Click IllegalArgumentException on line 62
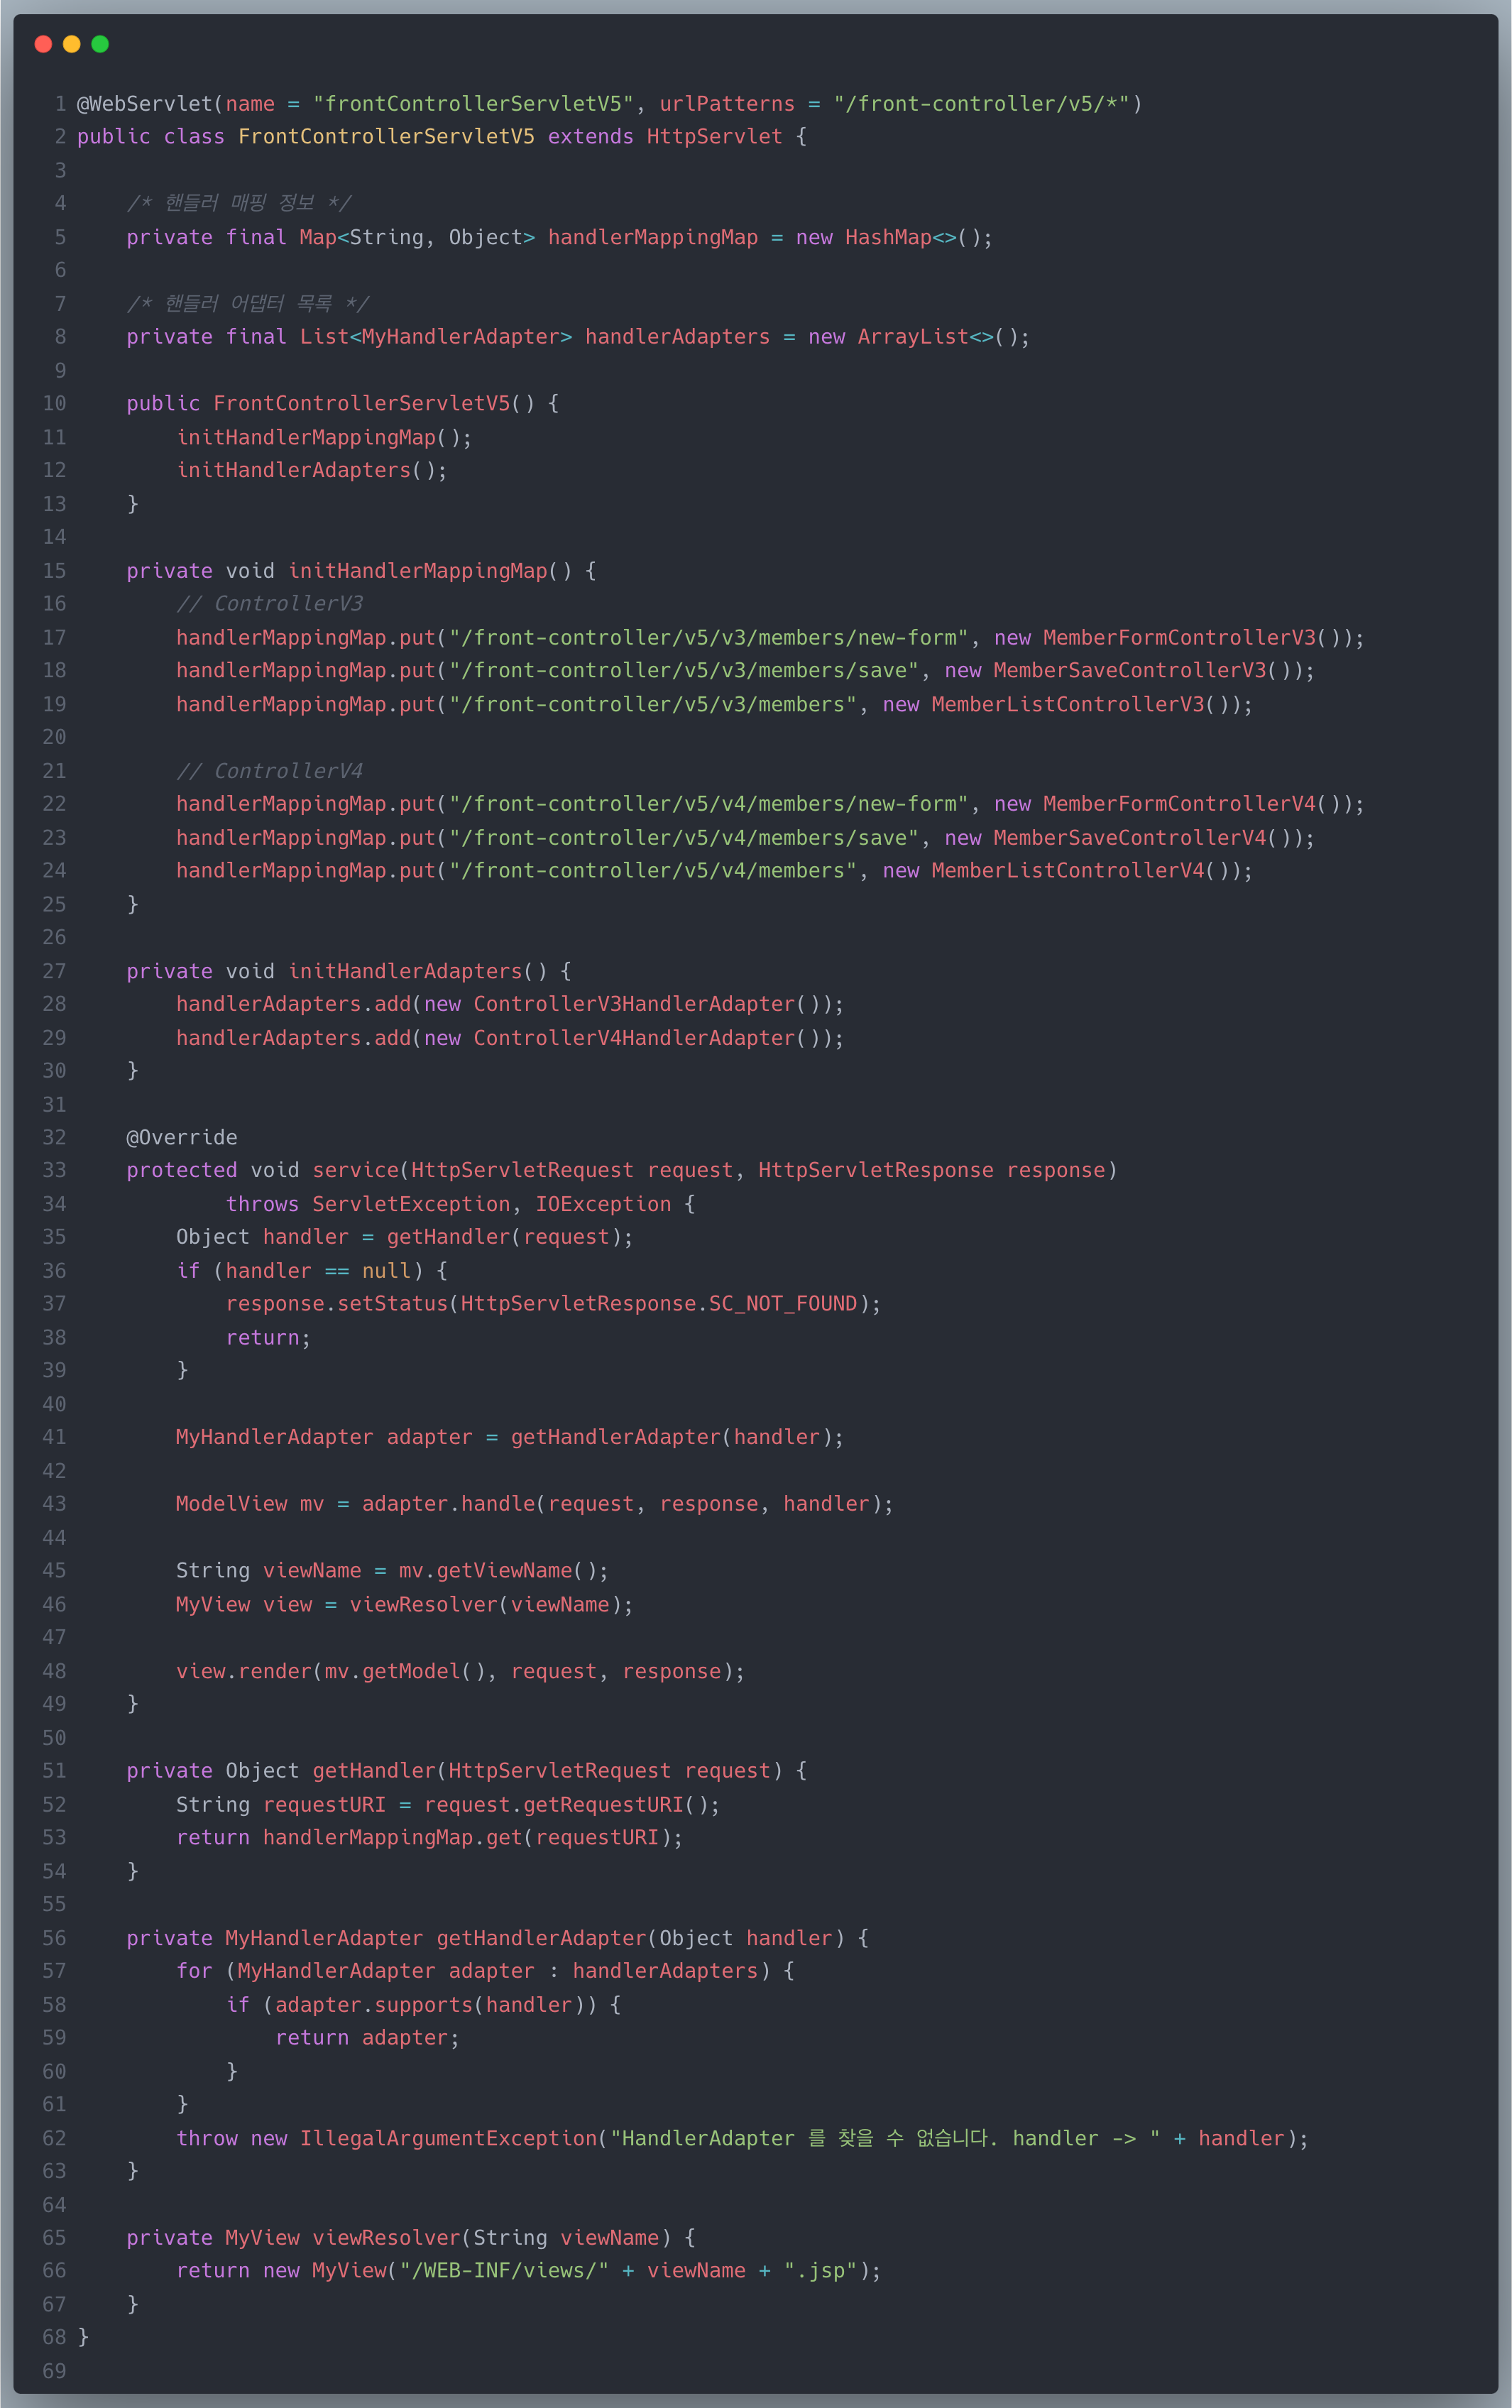 tap(448, 2139)
